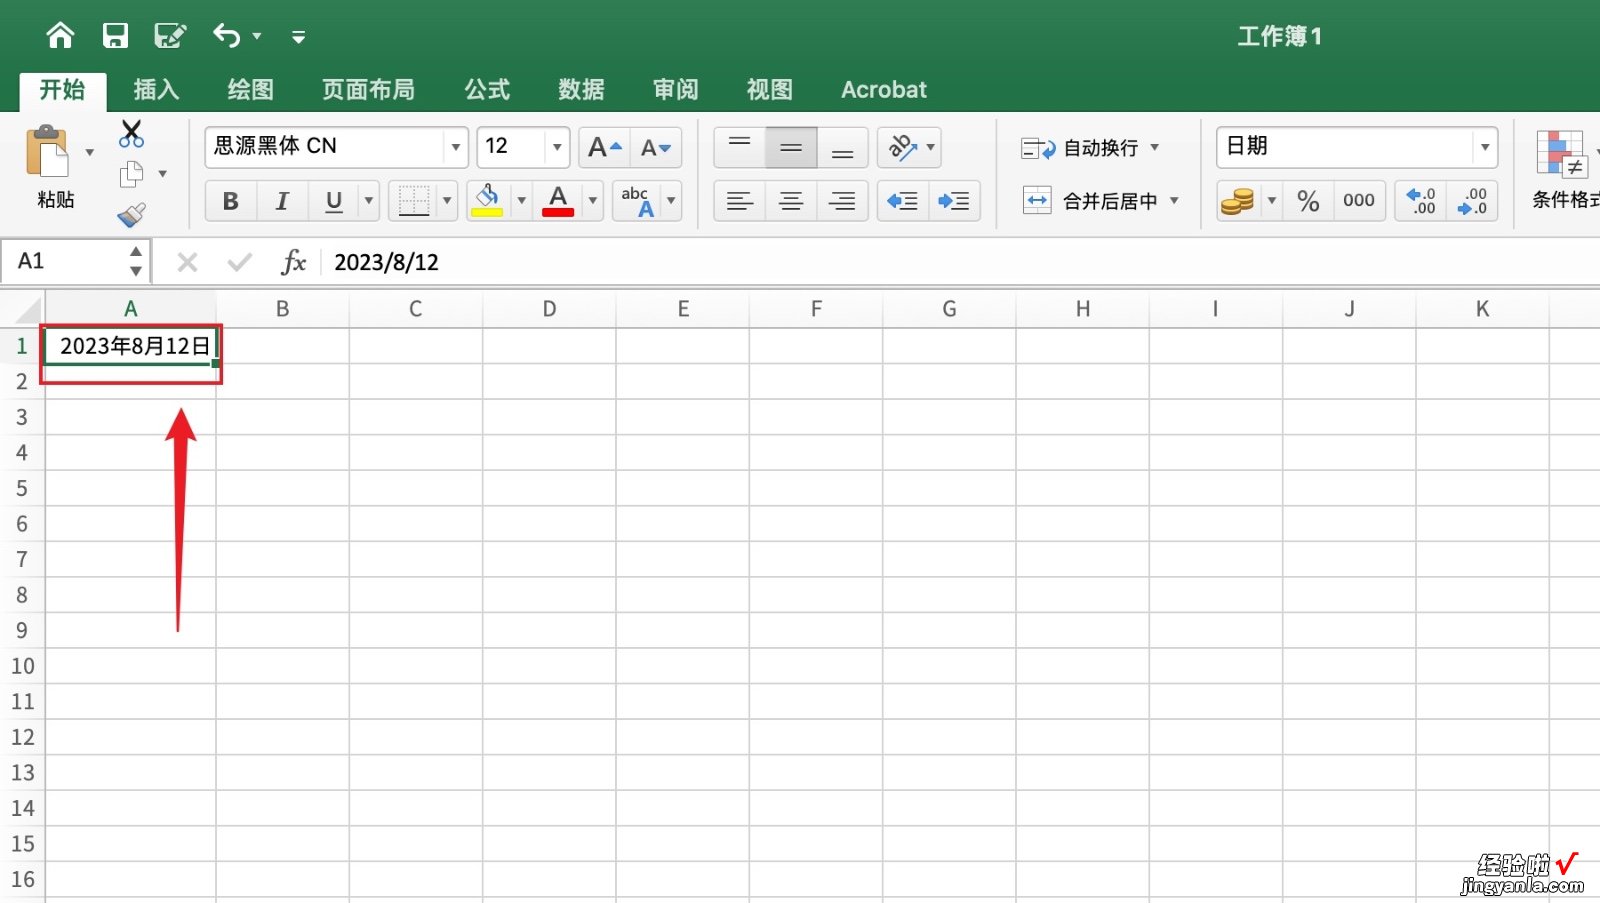
Task: Open the copy options dropdown arrow
Action: click(x=162, y=174)
